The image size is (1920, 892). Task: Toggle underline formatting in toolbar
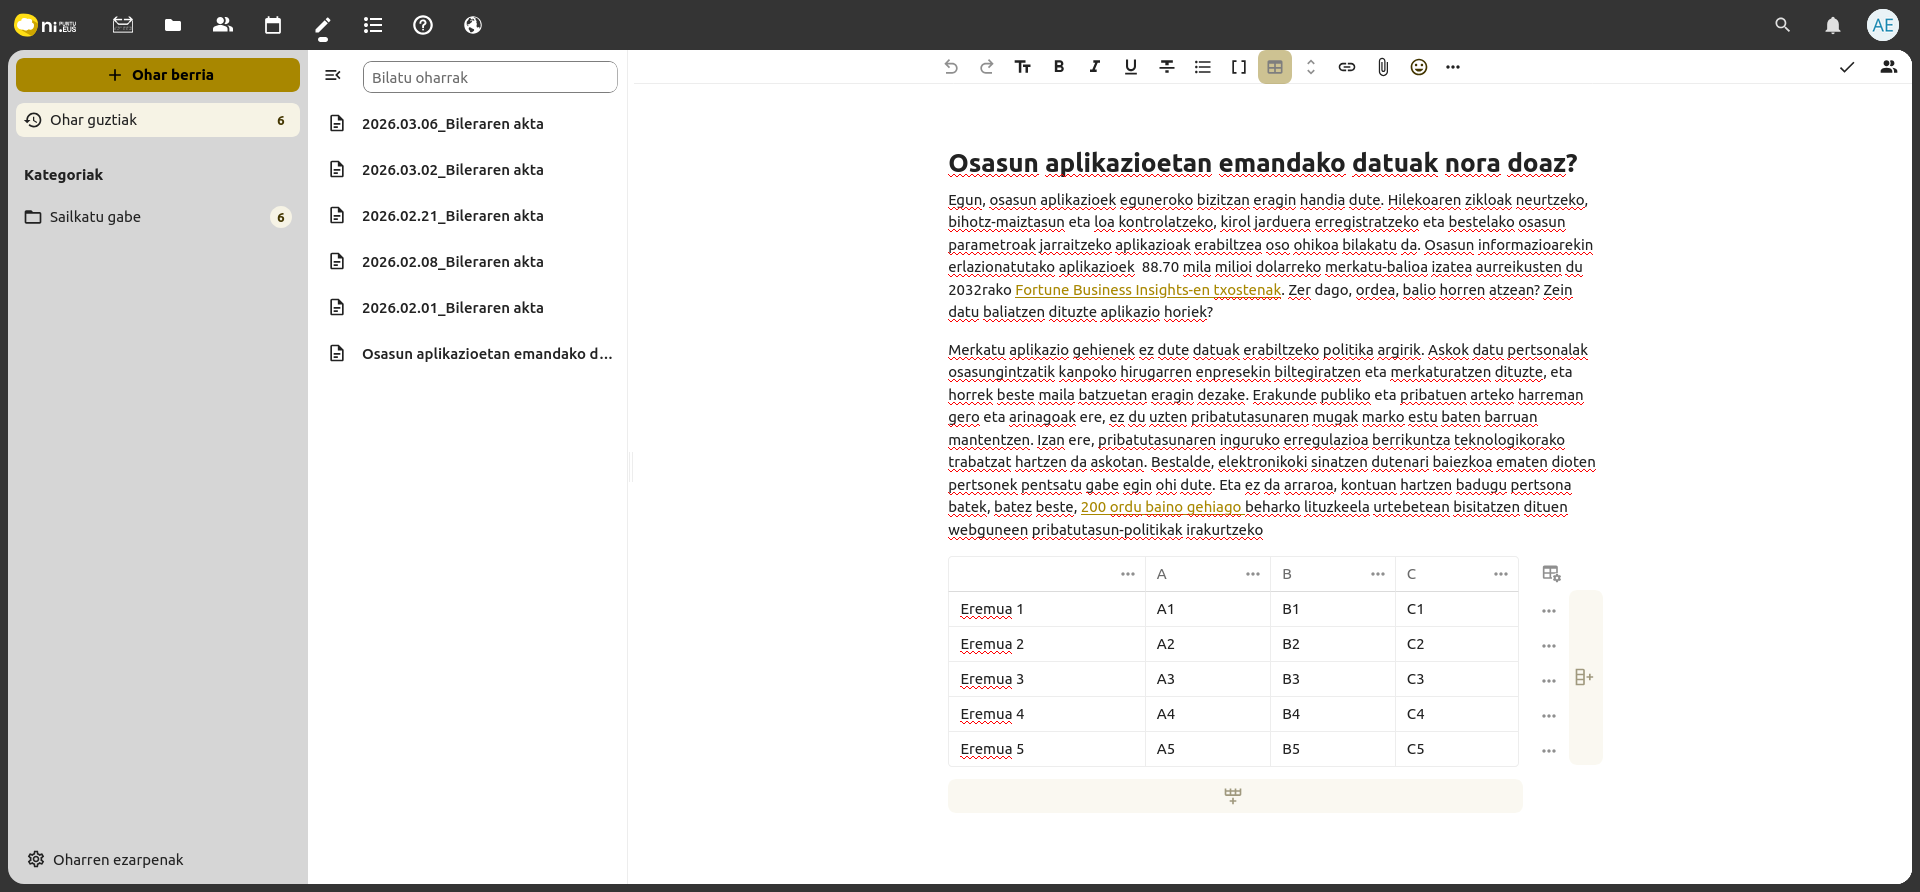[x=1130, y=67]
